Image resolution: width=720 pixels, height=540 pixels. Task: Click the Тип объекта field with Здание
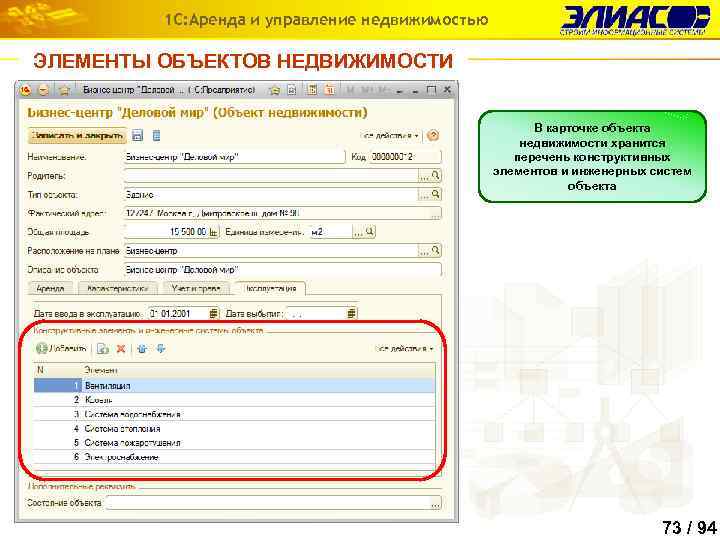point(271,195)
